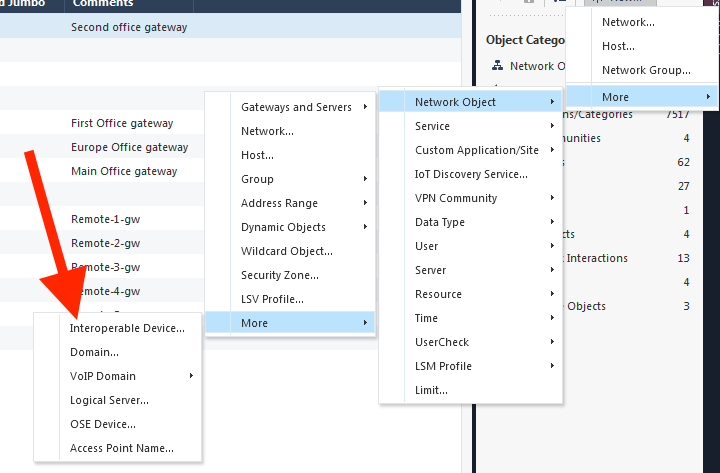Click Access Point Name entry
720x473 pixels.
click(x=121, y=448)
